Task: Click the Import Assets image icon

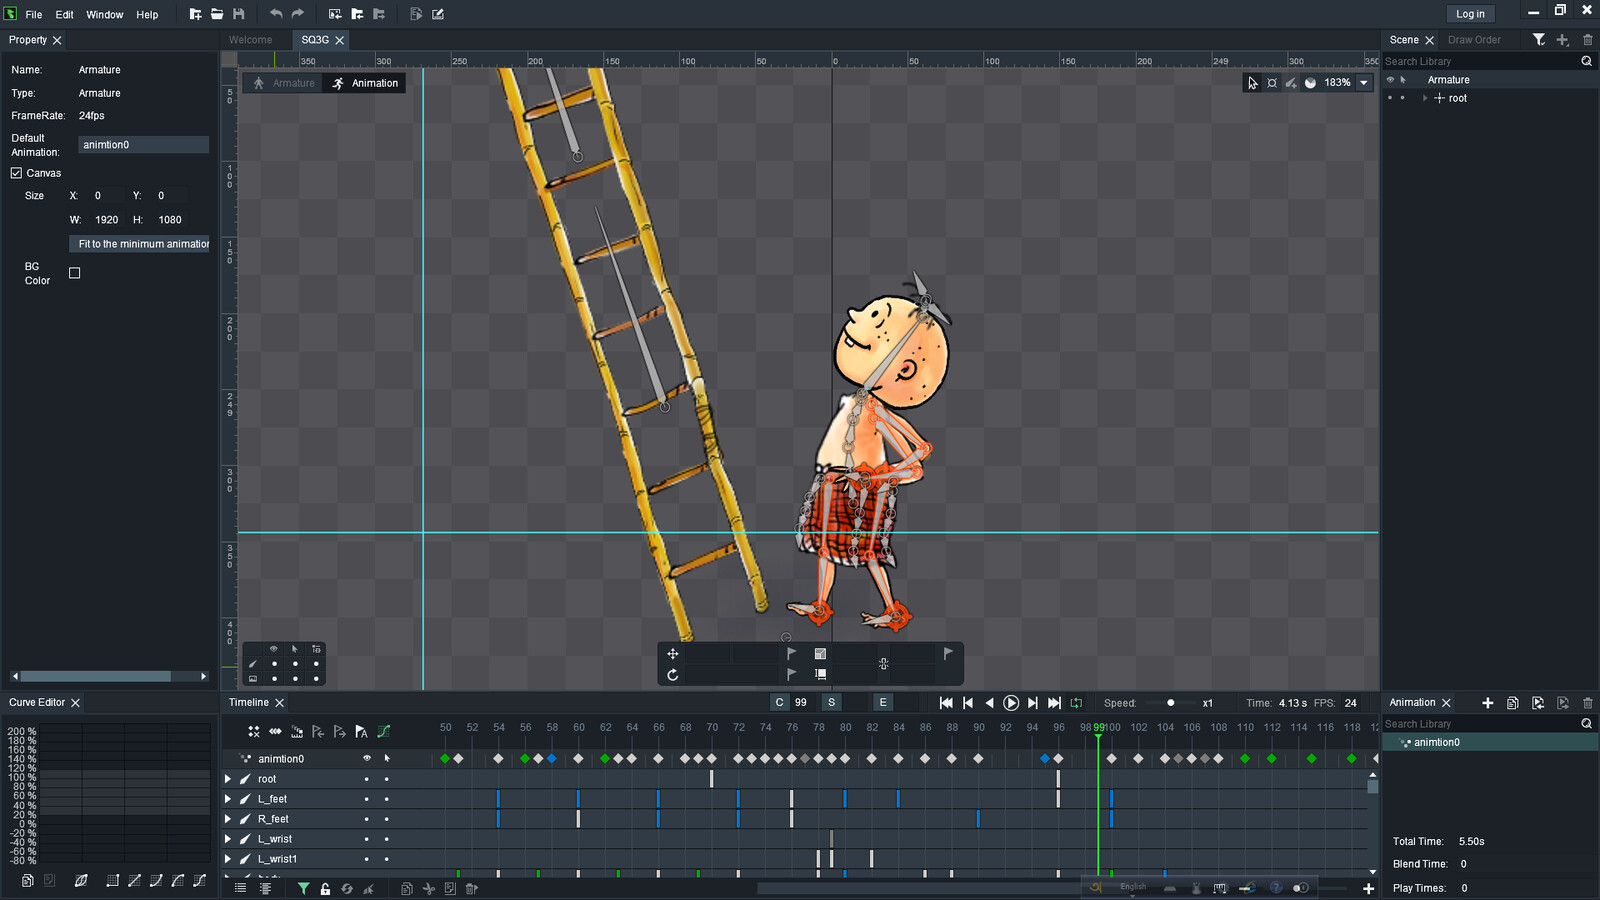Action: click(x=335, y=14)
